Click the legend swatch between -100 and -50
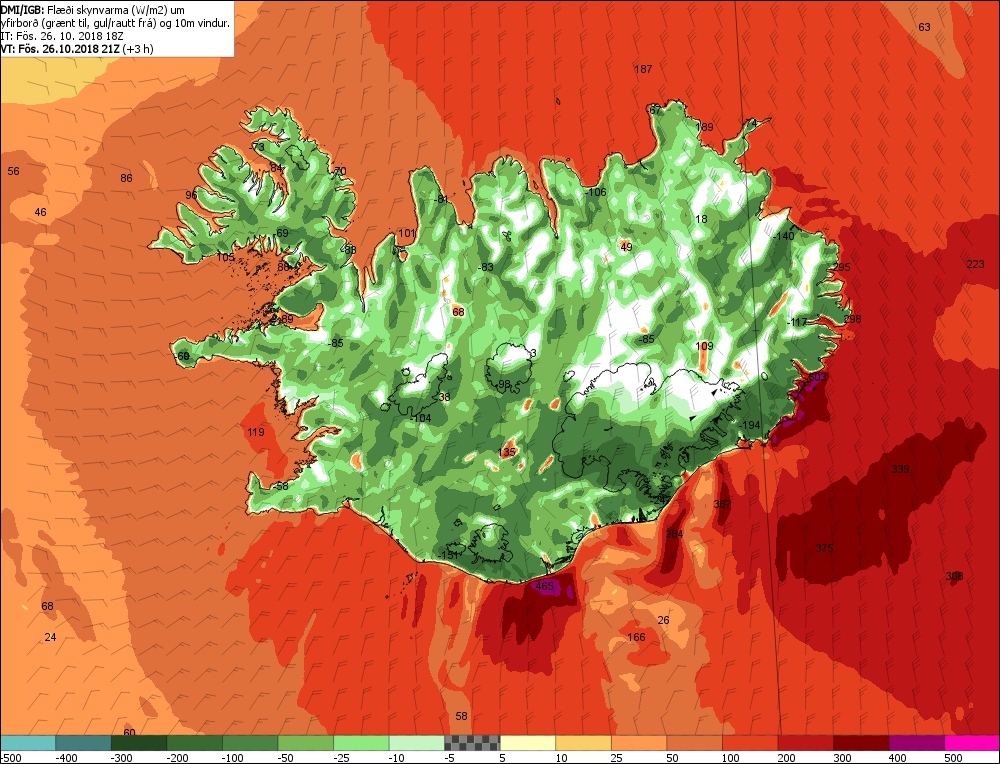This screenshot has height=764, width=1000. click(x=250, y=743)
